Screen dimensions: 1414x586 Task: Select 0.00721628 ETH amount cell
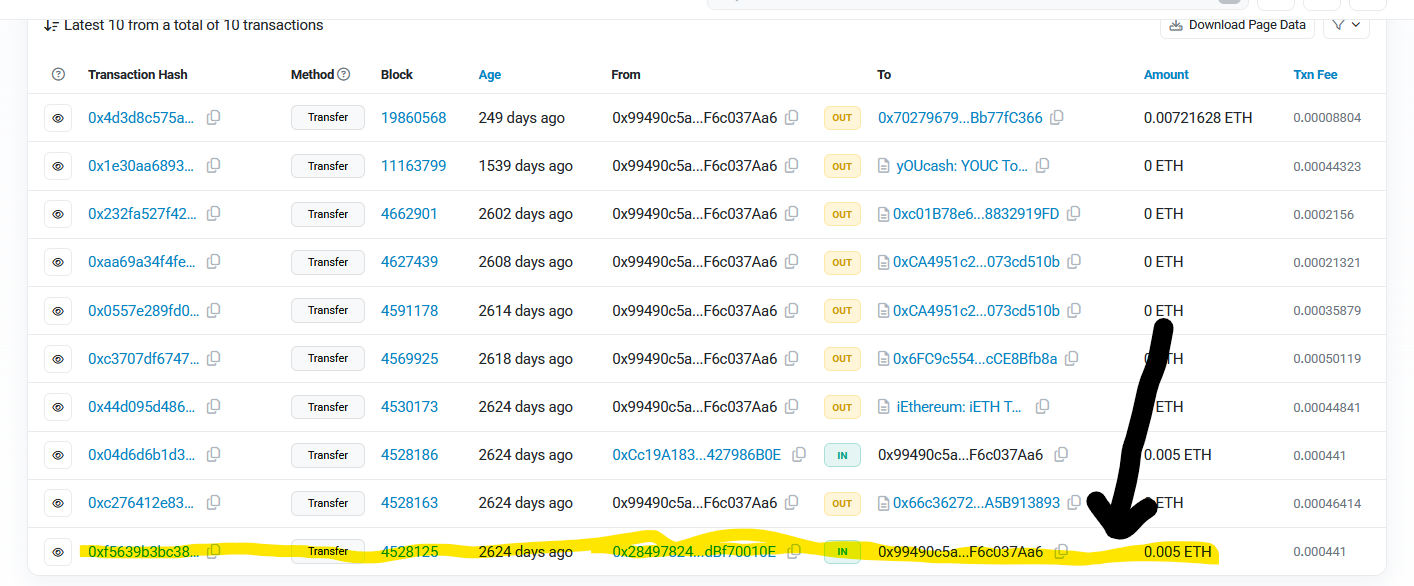click(x=1198, y=118)
